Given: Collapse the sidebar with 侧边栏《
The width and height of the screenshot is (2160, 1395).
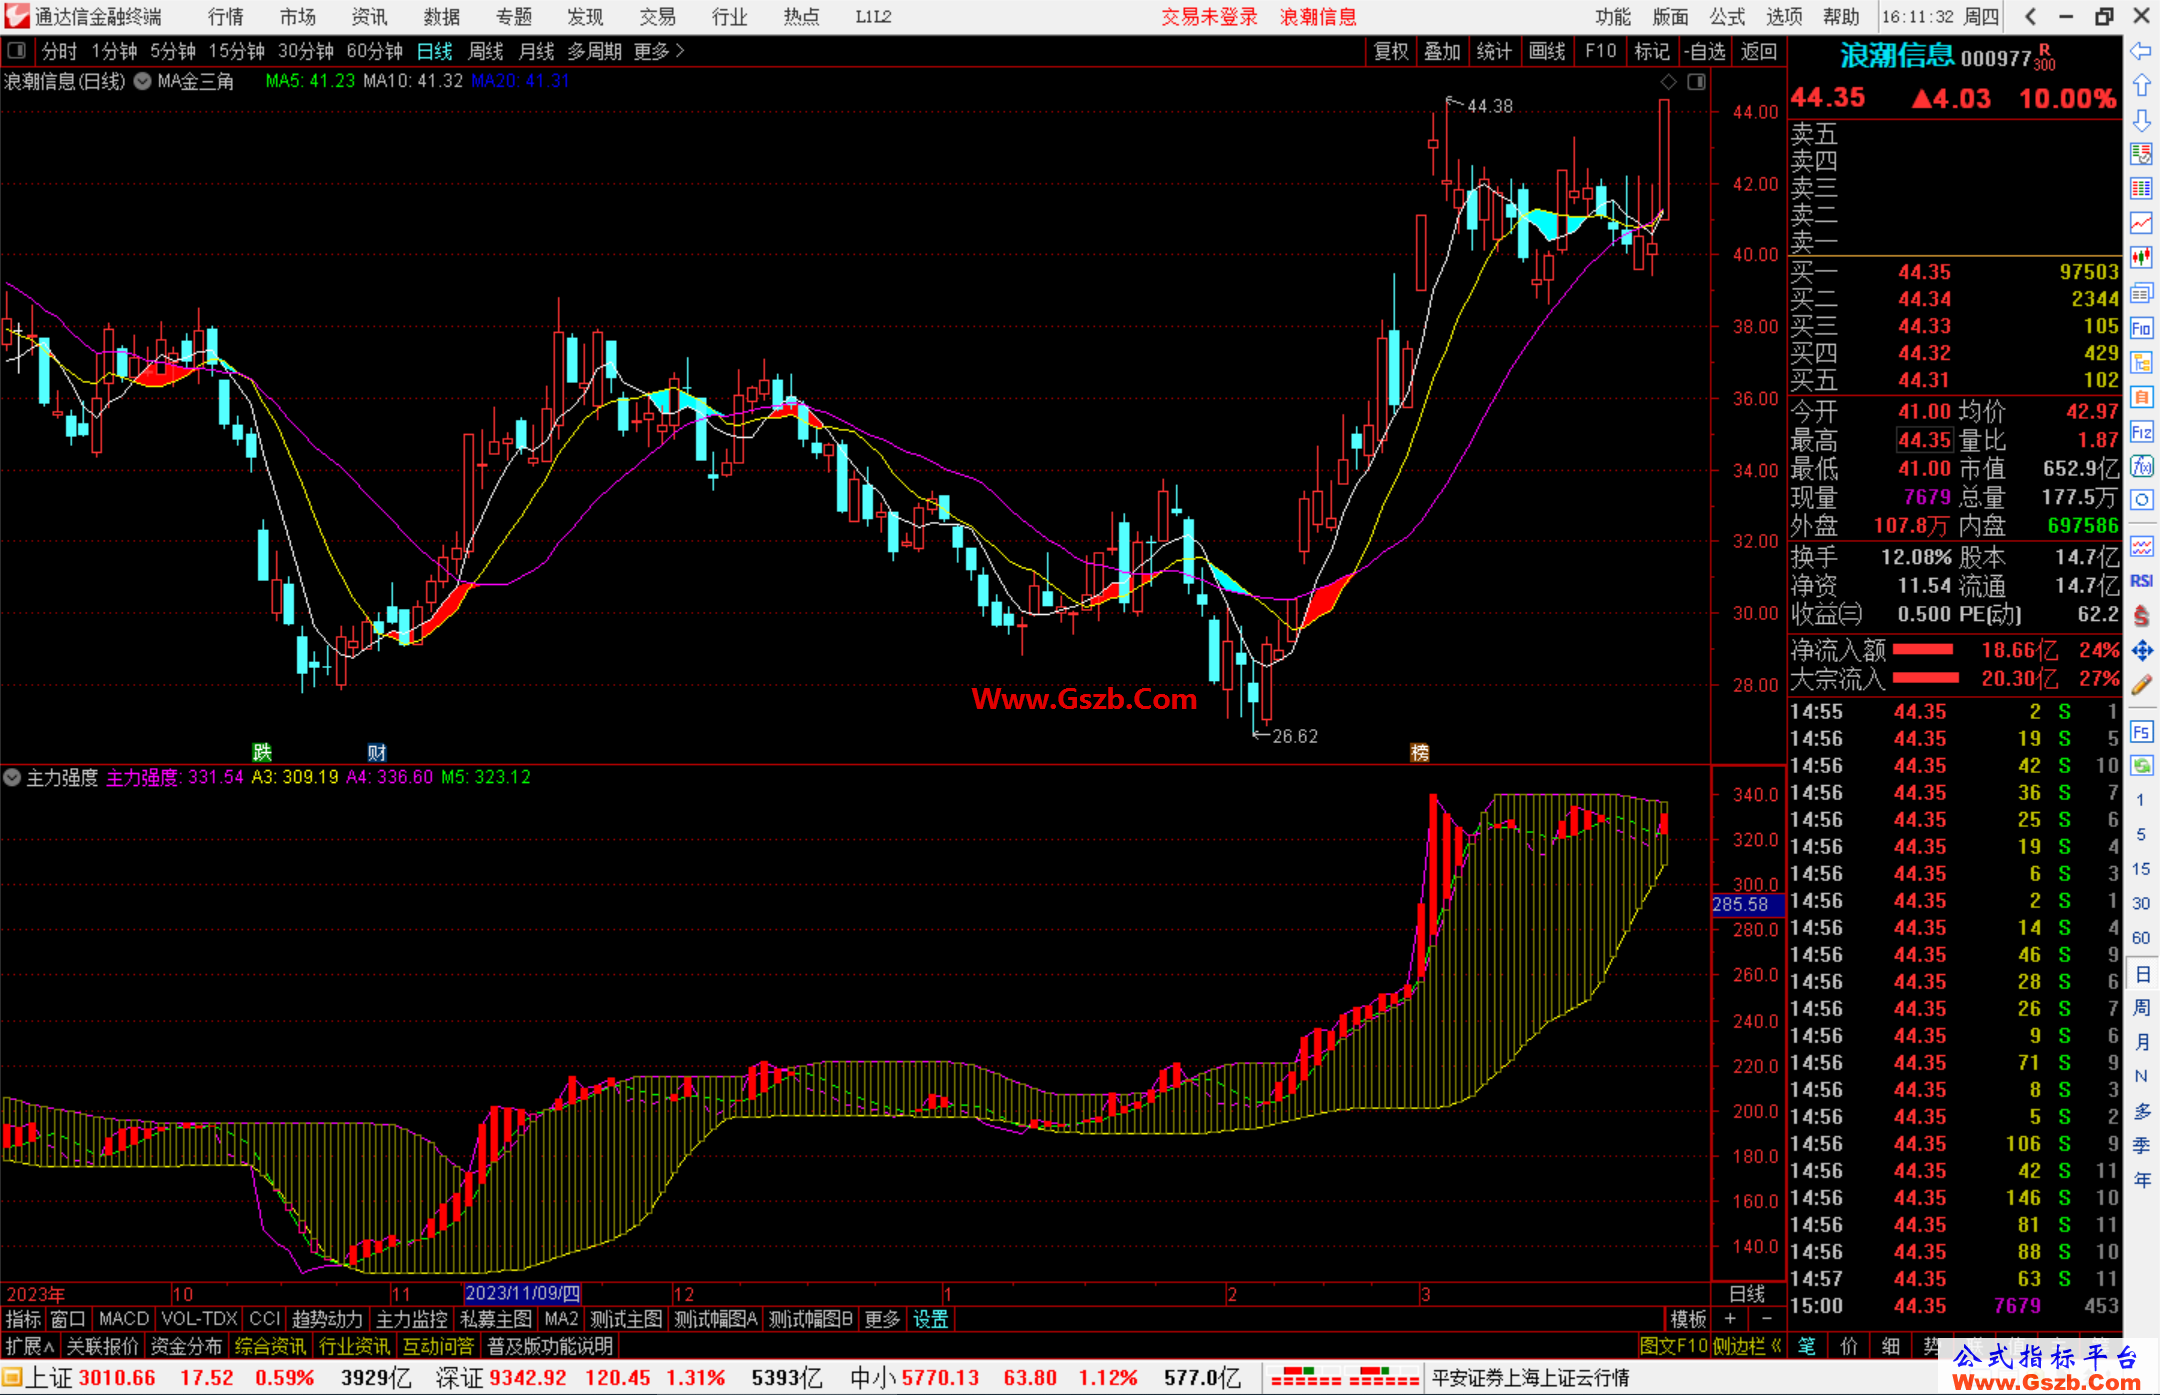Looking at the screenshot, I should tap(1748, 1346).
